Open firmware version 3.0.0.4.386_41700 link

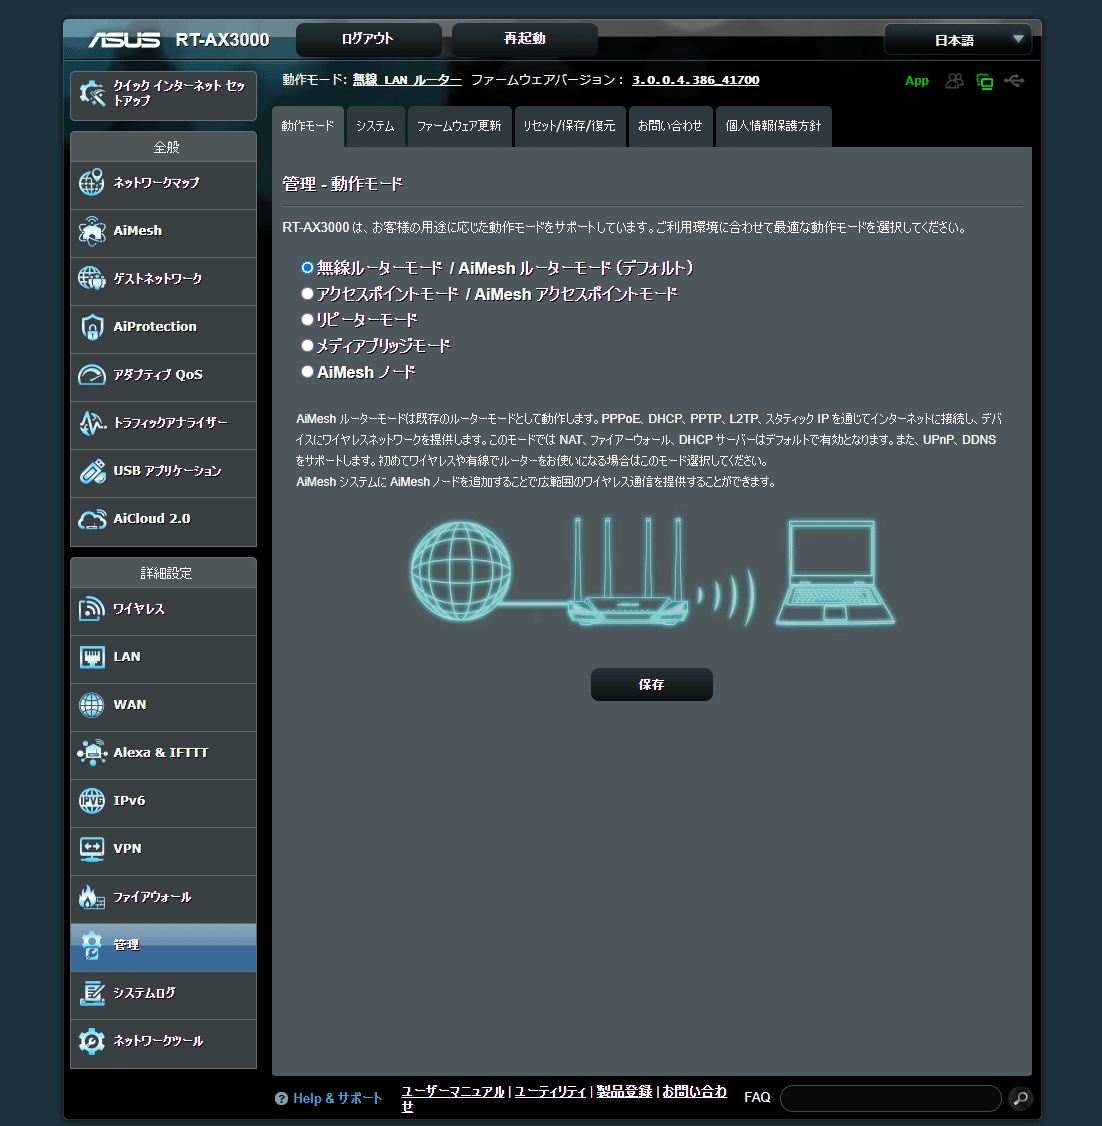click(x=696, y=80)
